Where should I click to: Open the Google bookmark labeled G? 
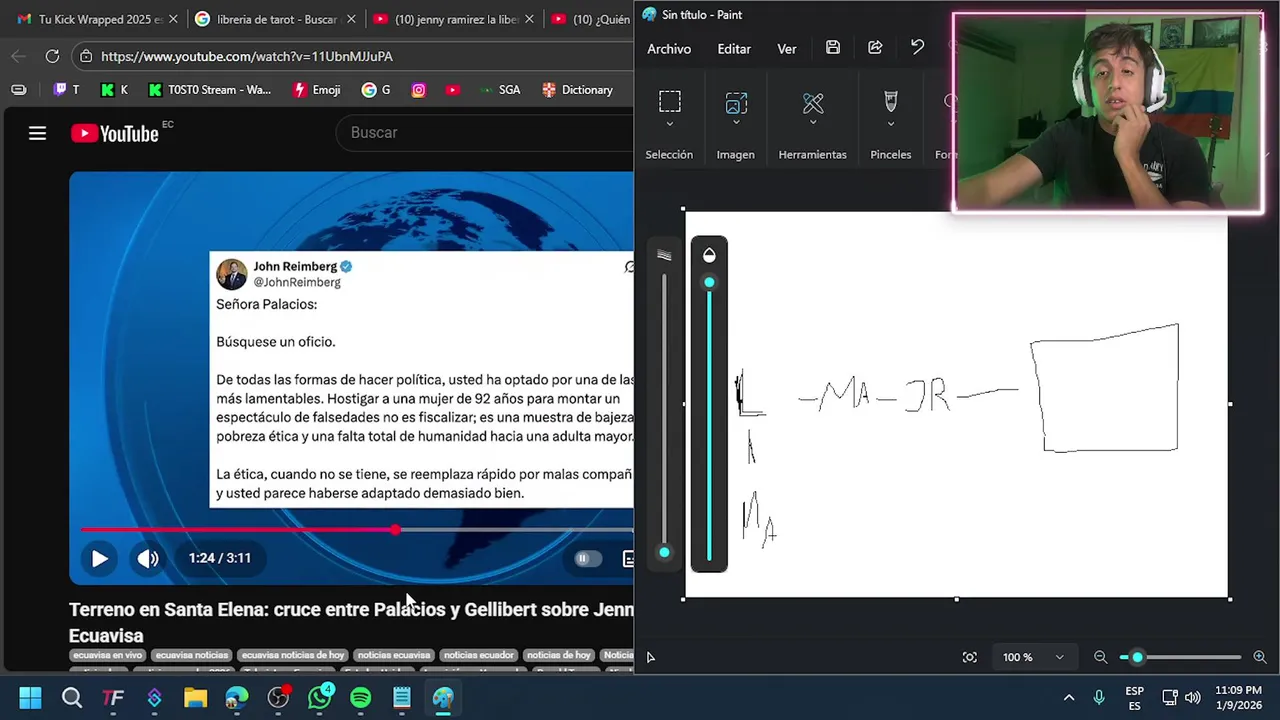pyautogui.click(x=376, y=90)
